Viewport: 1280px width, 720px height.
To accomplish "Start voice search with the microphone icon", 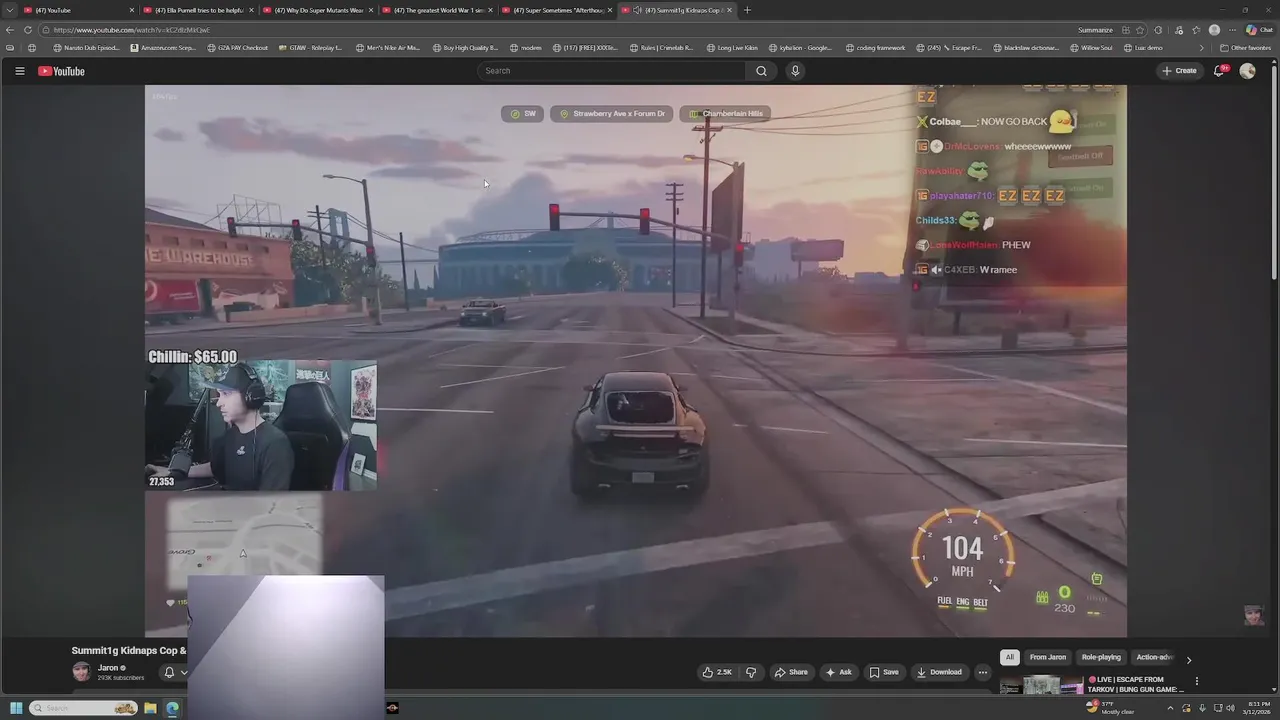I will tap(795, 71).
